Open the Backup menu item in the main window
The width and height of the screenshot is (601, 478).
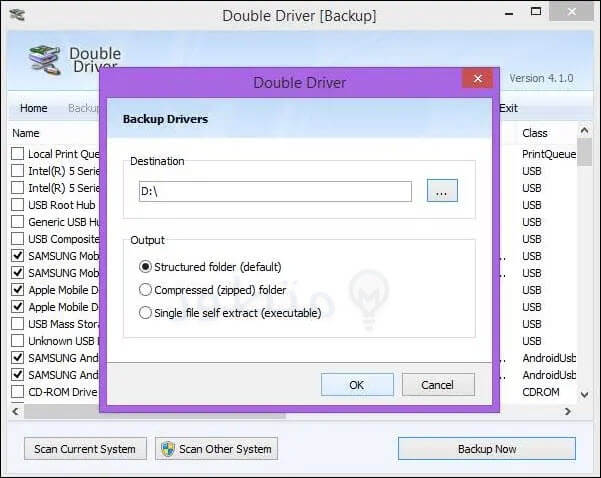(x=83, y=108)
